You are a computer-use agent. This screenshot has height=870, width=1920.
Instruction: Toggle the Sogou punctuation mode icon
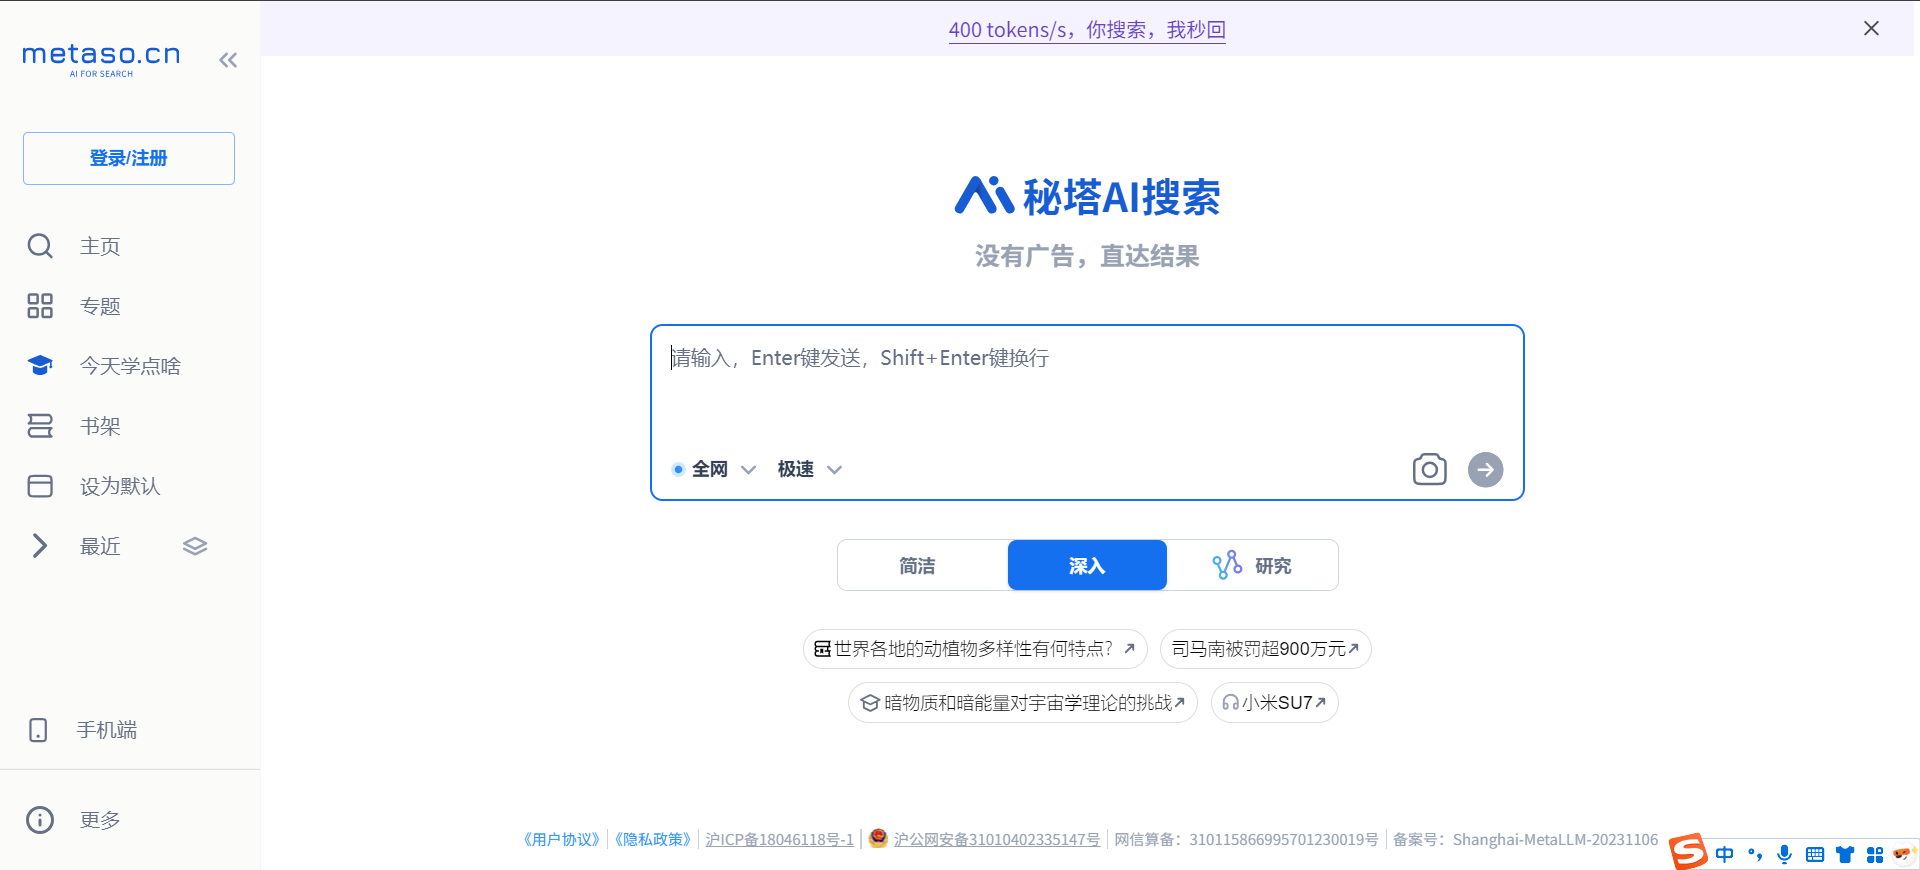[1755, 854]
